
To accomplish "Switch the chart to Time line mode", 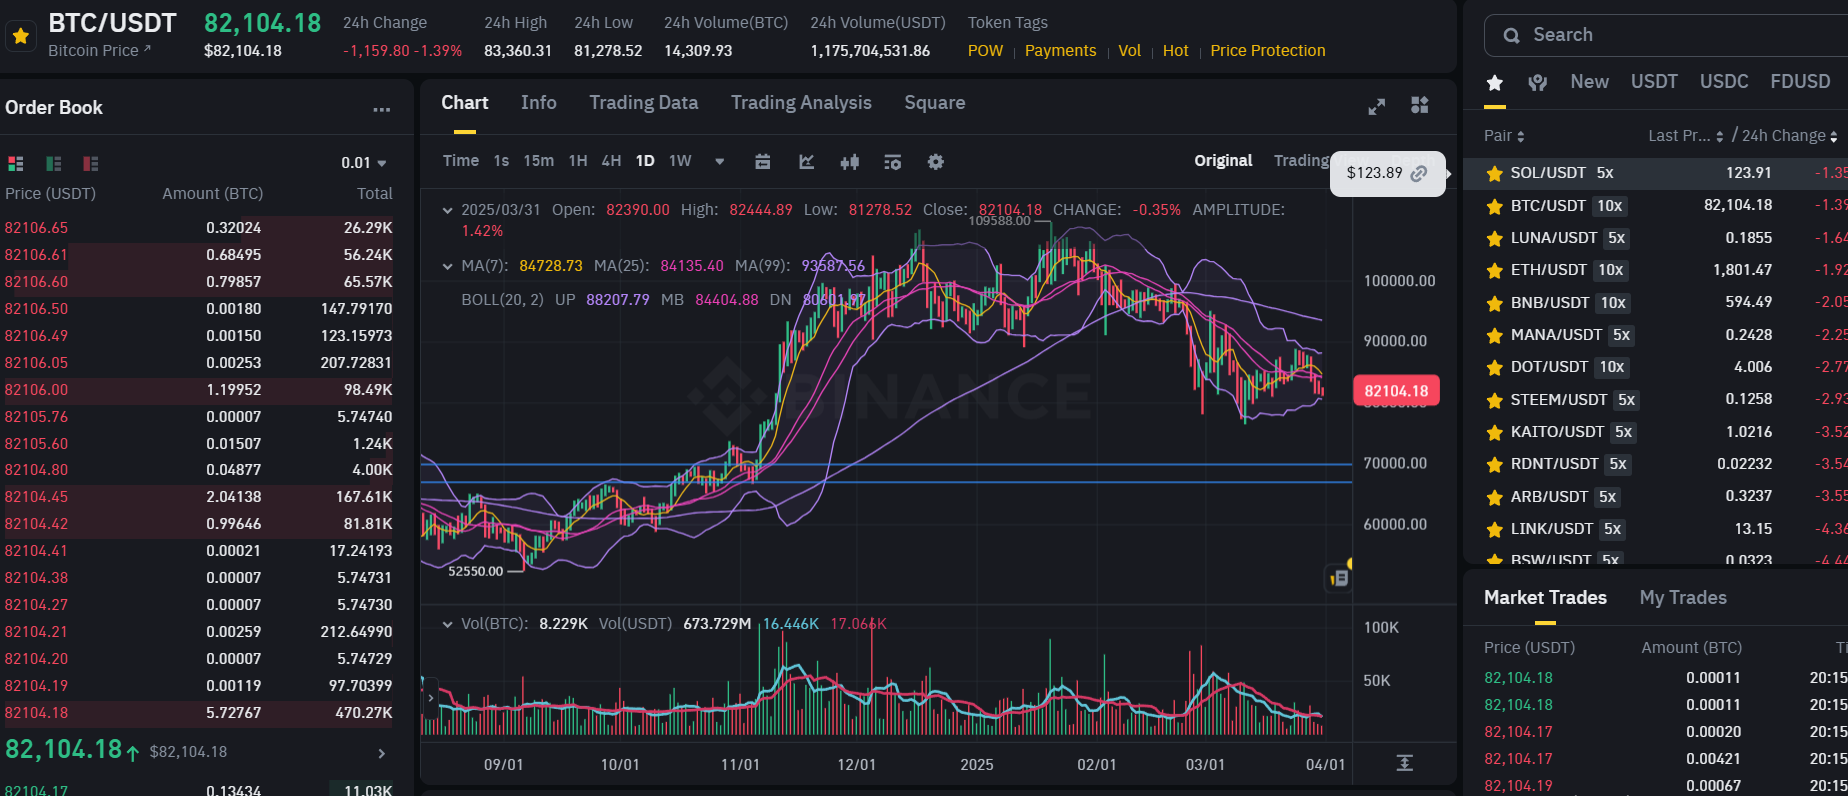I will [x=461, y=161].
